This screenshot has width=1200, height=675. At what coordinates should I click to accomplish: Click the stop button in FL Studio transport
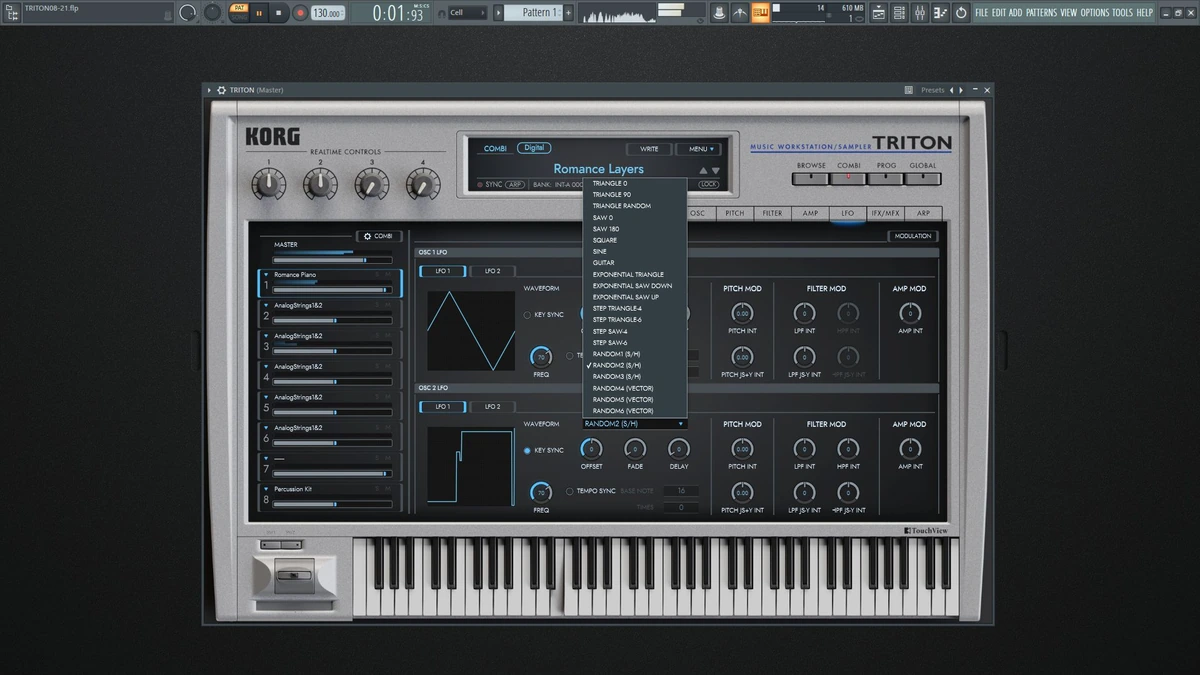279,13
